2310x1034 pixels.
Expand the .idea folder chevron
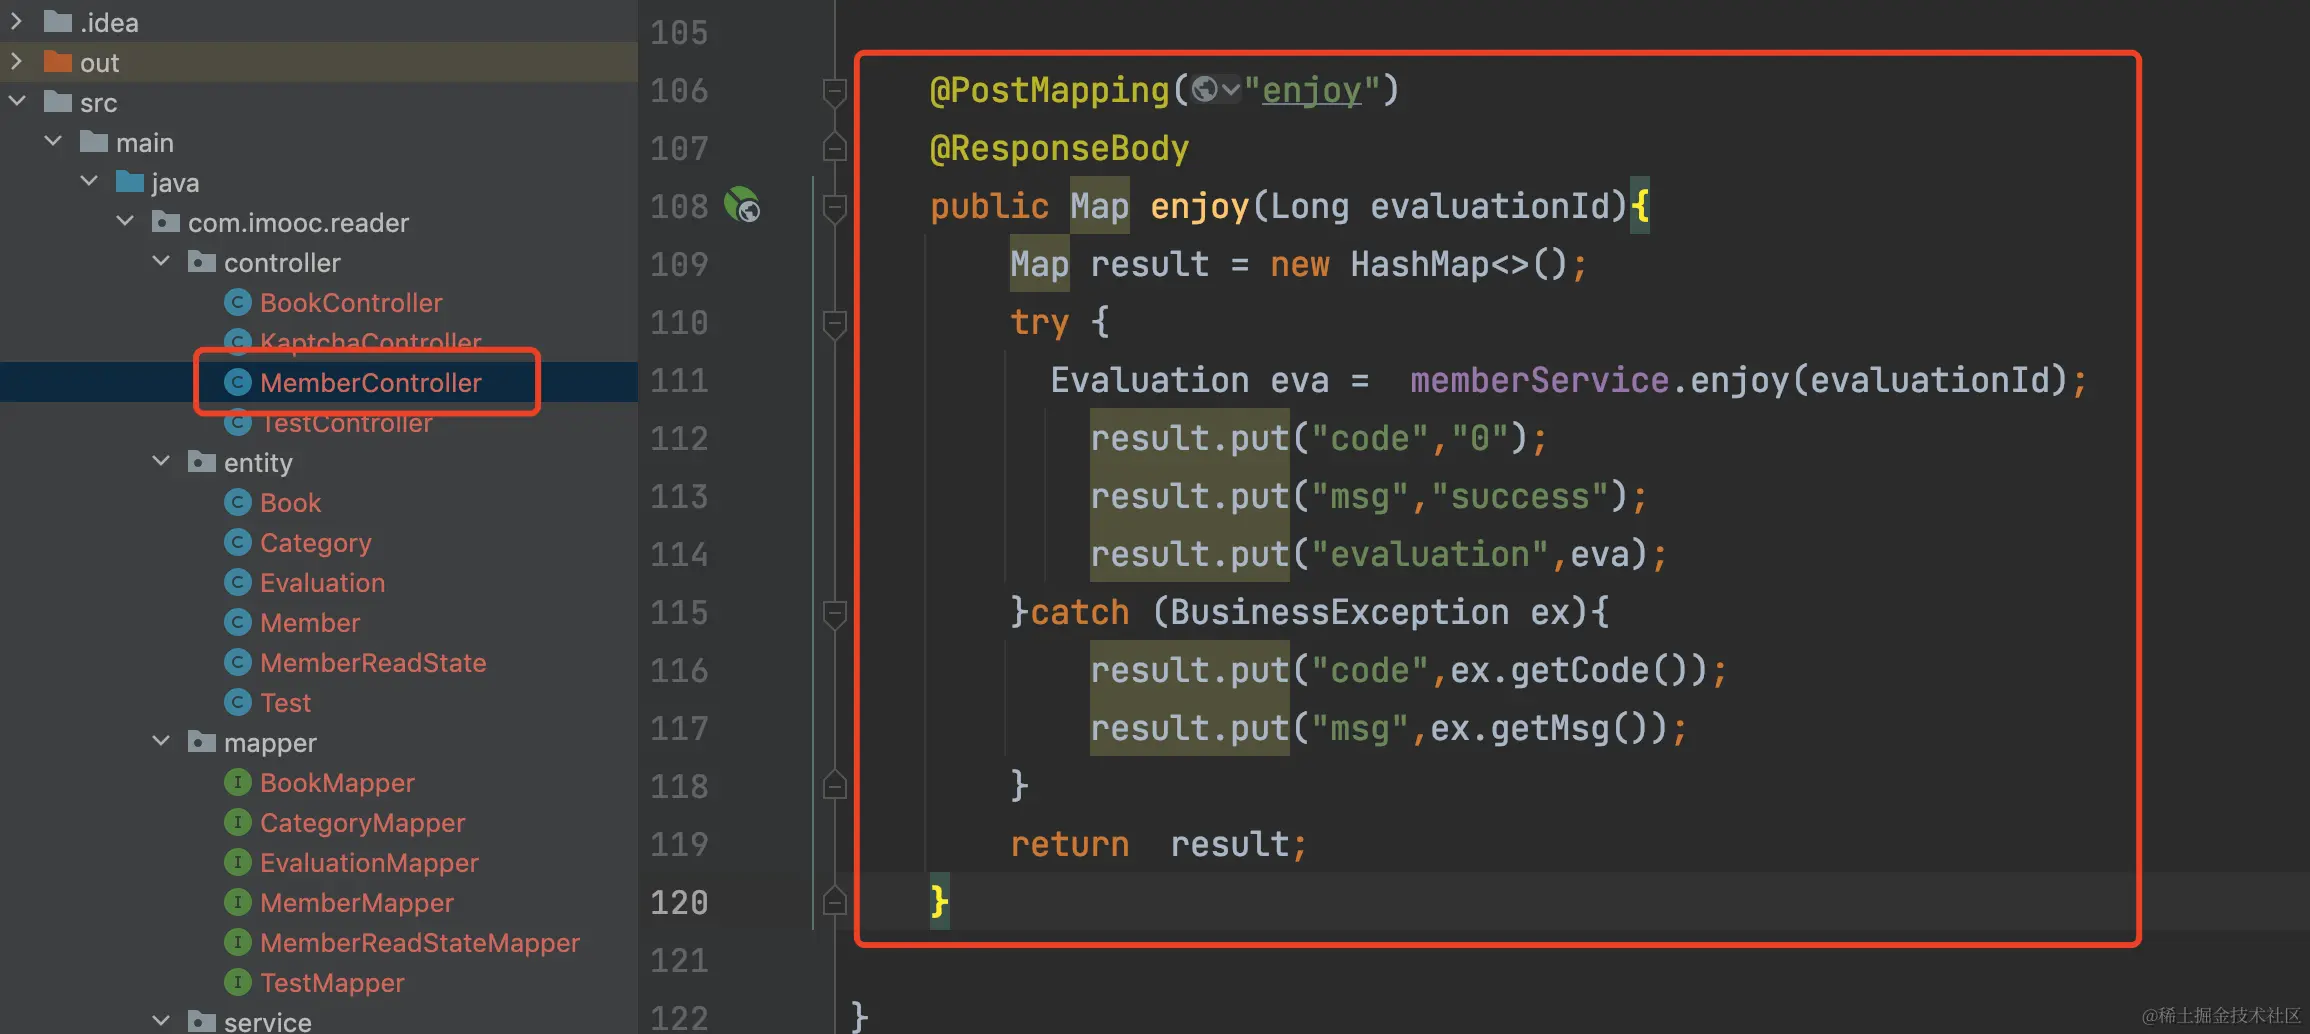tap(16, 21)
